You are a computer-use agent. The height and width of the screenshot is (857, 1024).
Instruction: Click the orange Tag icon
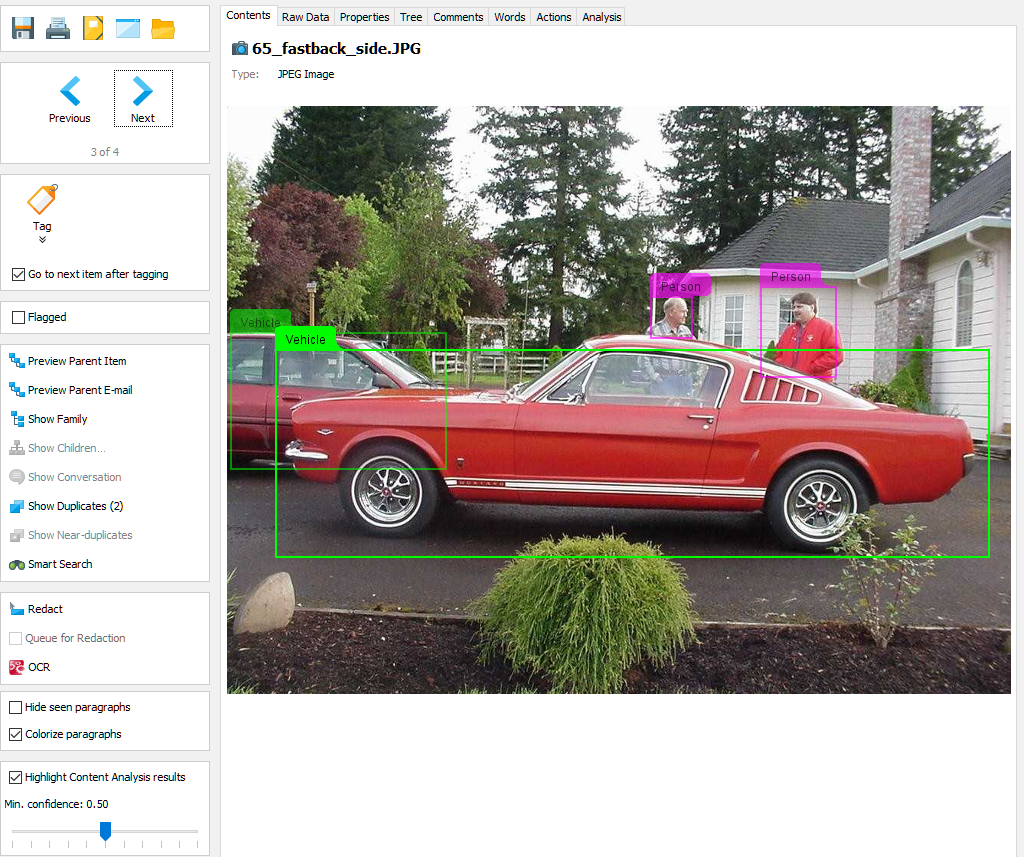click(x=42, y=200)
